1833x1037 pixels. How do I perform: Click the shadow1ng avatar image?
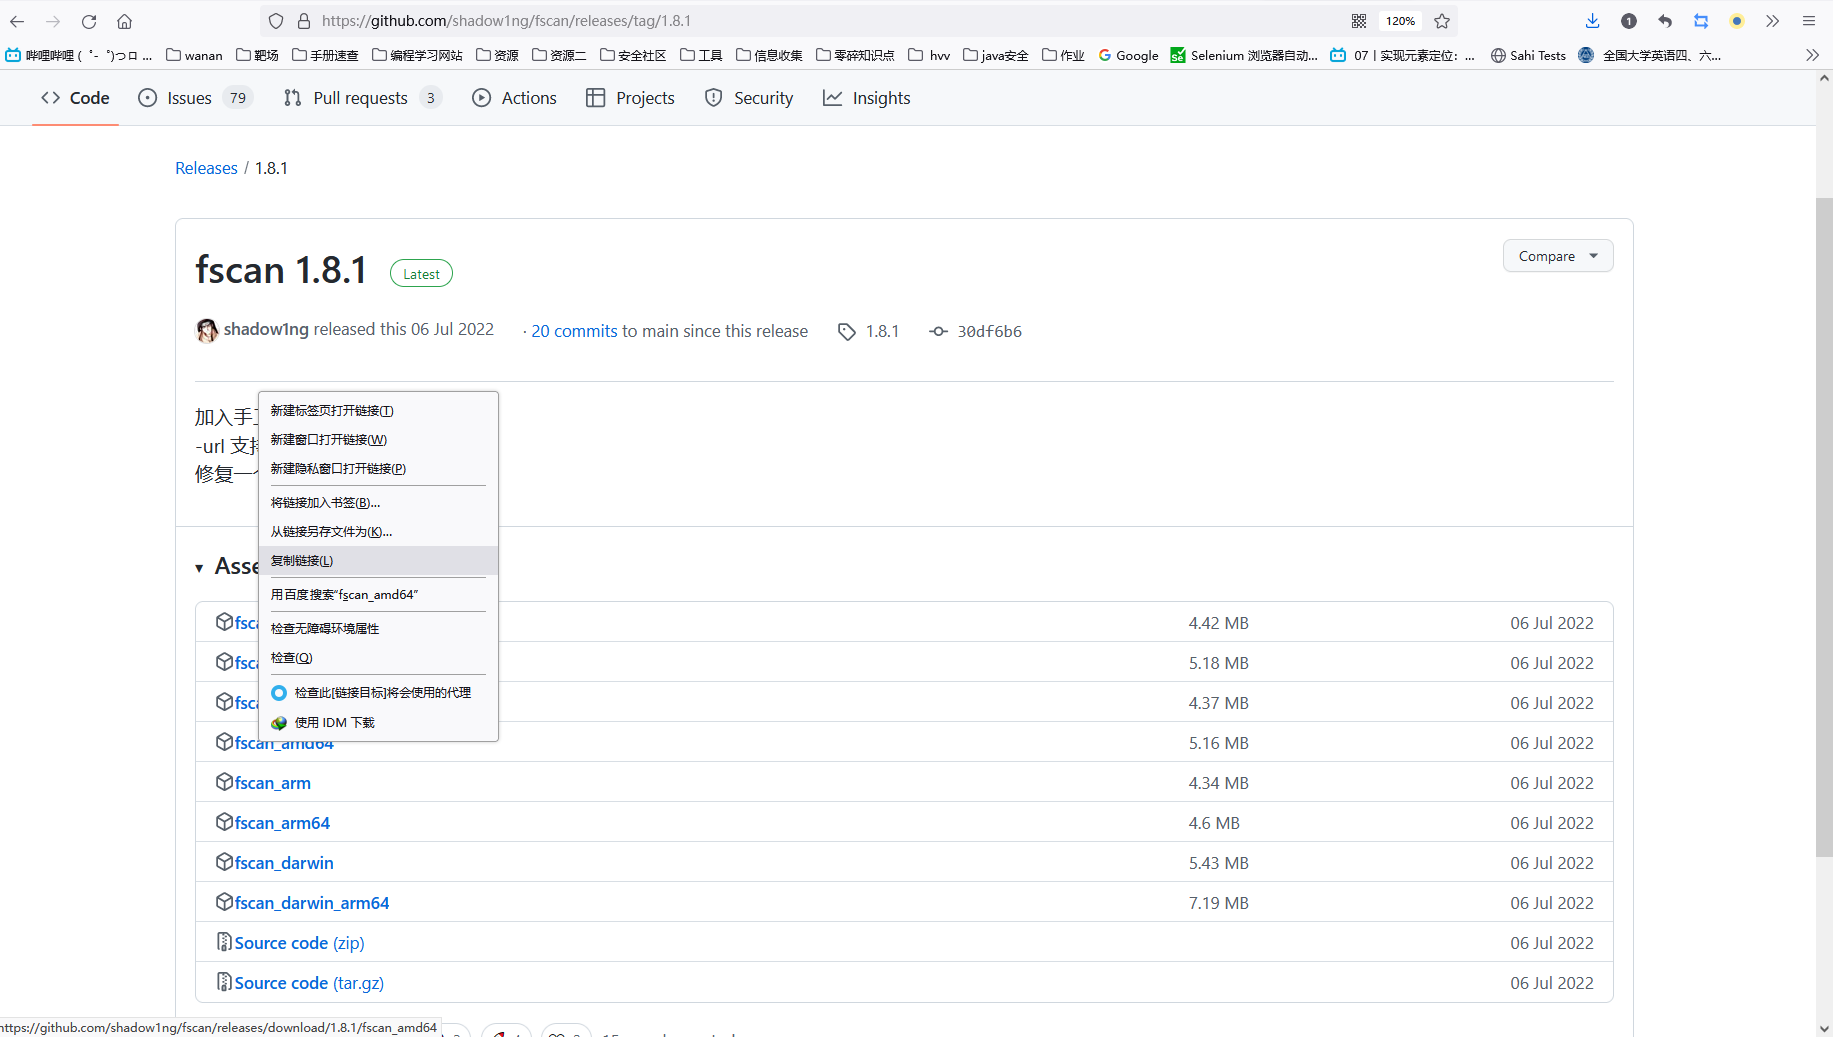click(207, 330)
